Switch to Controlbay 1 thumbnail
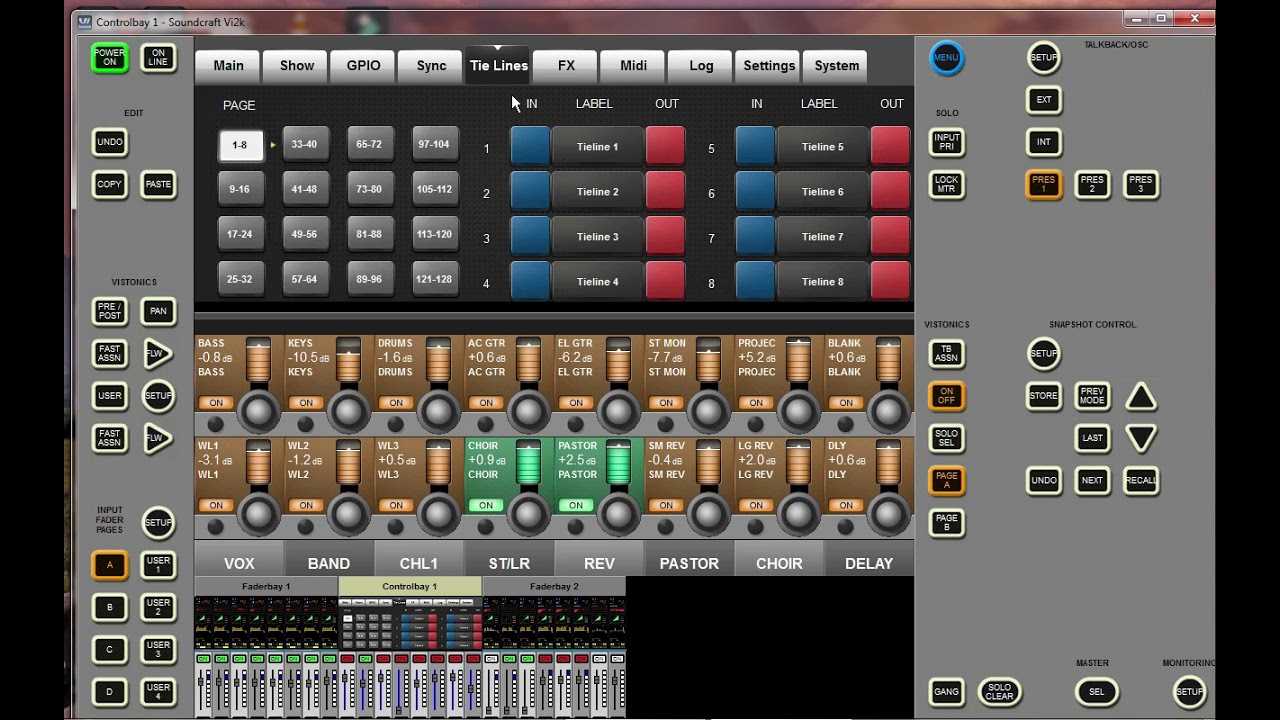 pyautogui.click(x=410, y=647)
